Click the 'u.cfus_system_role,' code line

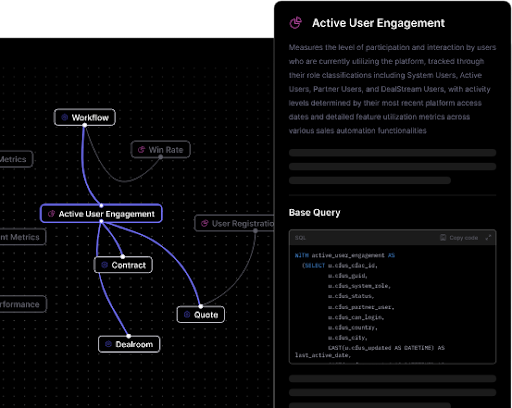point(359,286)
